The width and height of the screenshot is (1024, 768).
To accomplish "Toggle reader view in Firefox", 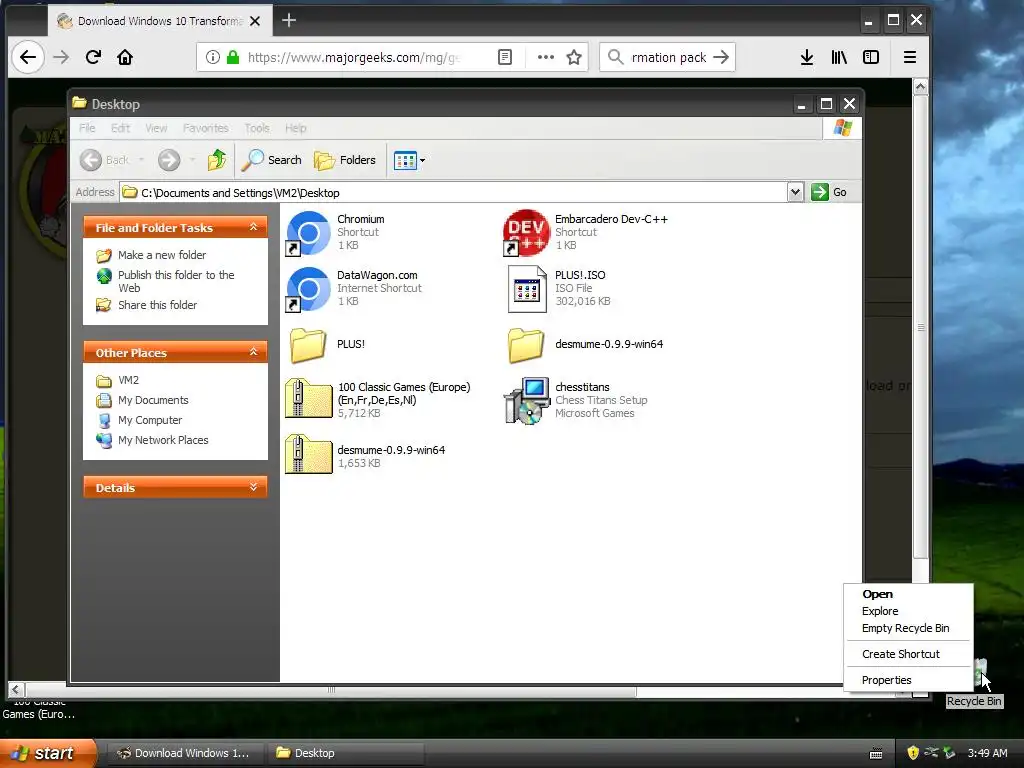I will point(505,57).
